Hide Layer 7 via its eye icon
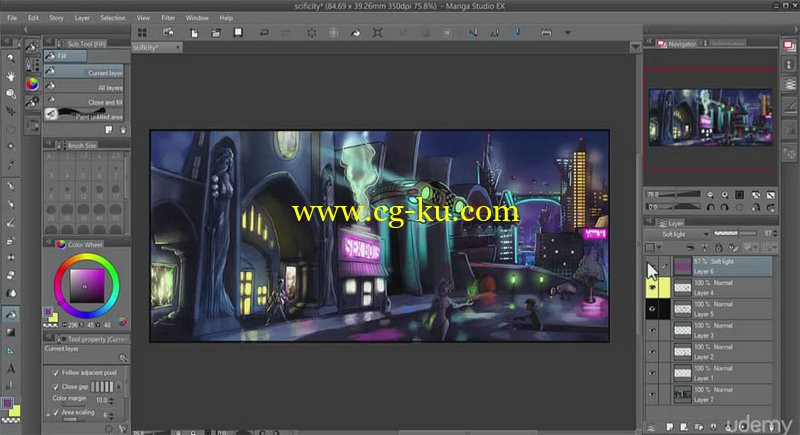The height and width of the screenshot is (435, 800). pyautogui.click(x=652, y=395)
